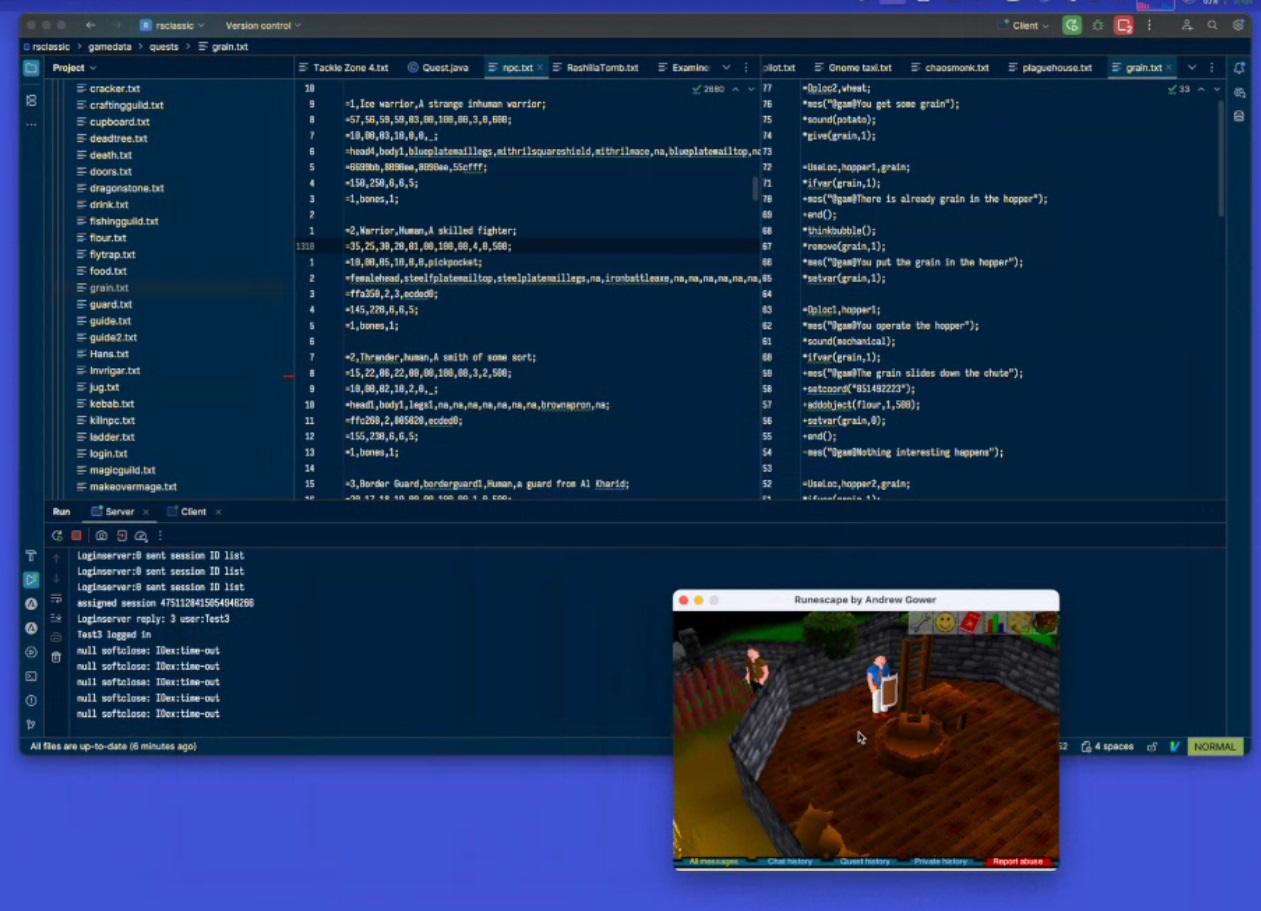
Task: Rerun the Server in the Run toolbar
Action: point(57,536)
